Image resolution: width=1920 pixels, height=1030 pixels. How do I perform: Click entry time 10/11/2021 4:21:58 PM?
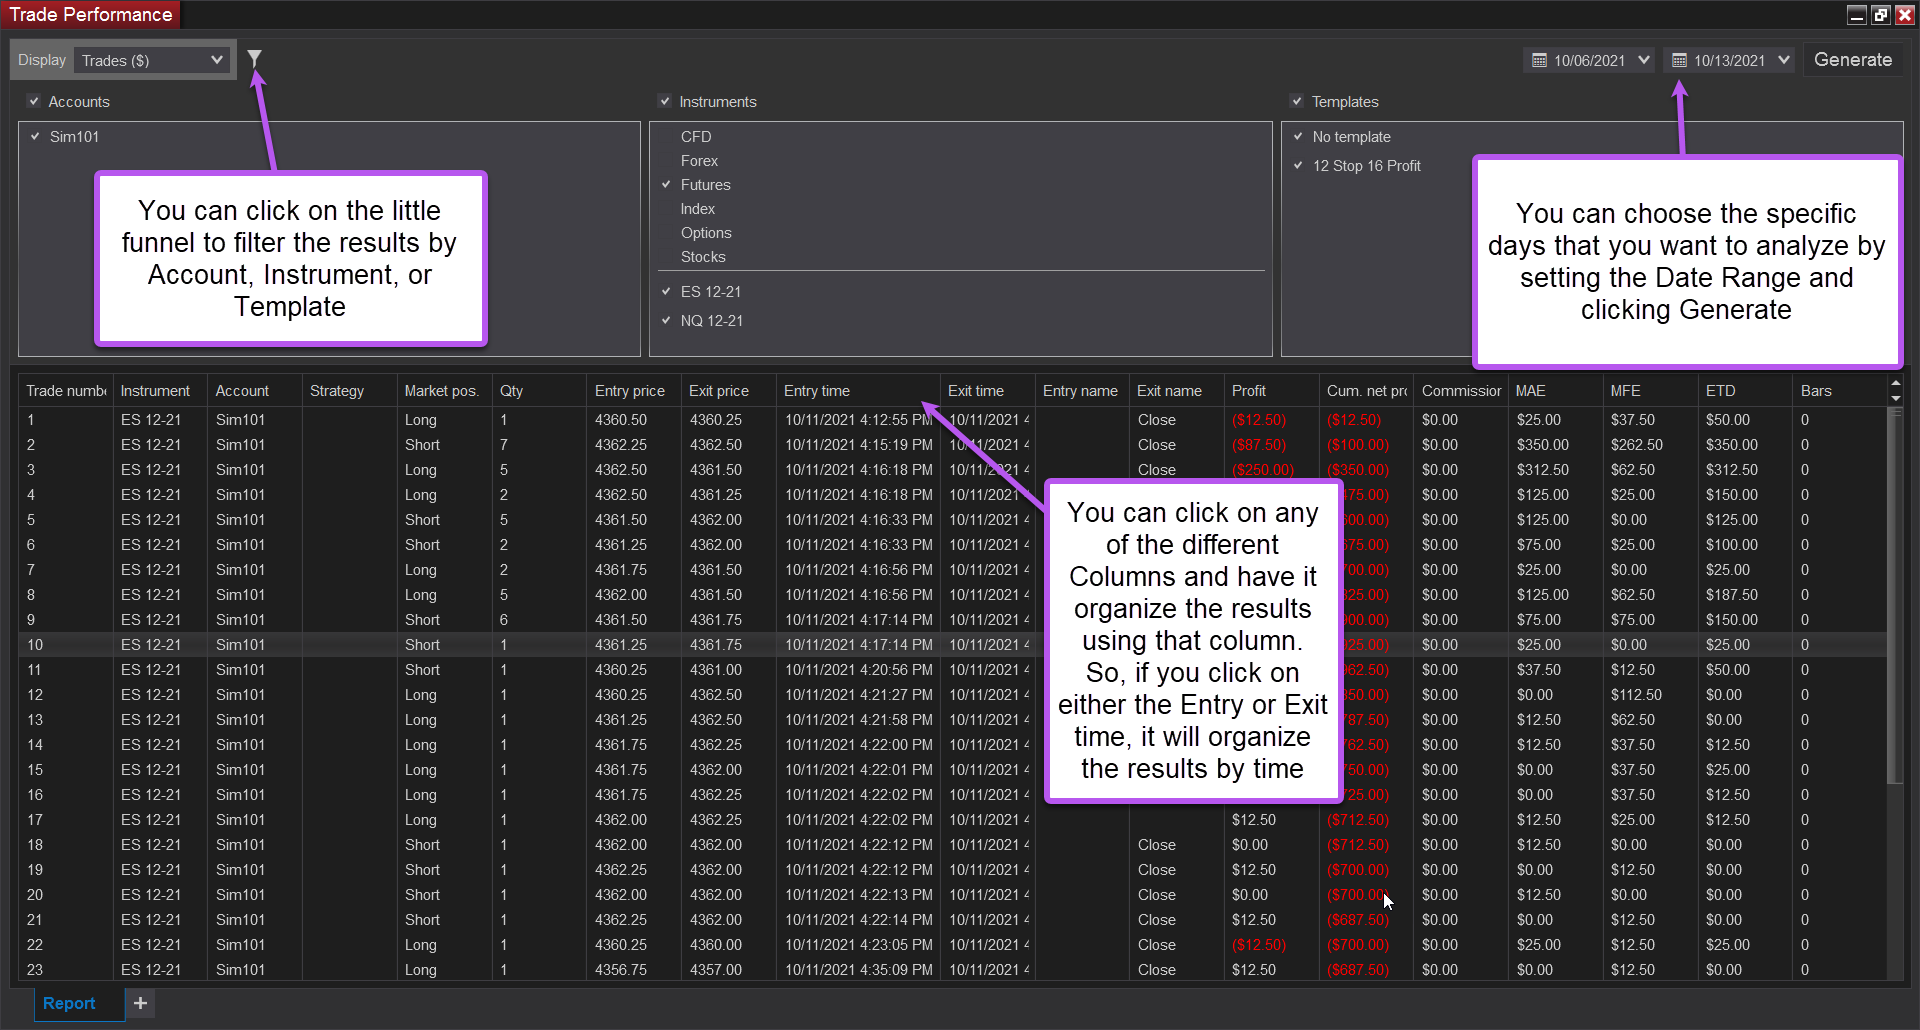click(x=859, y=720)
